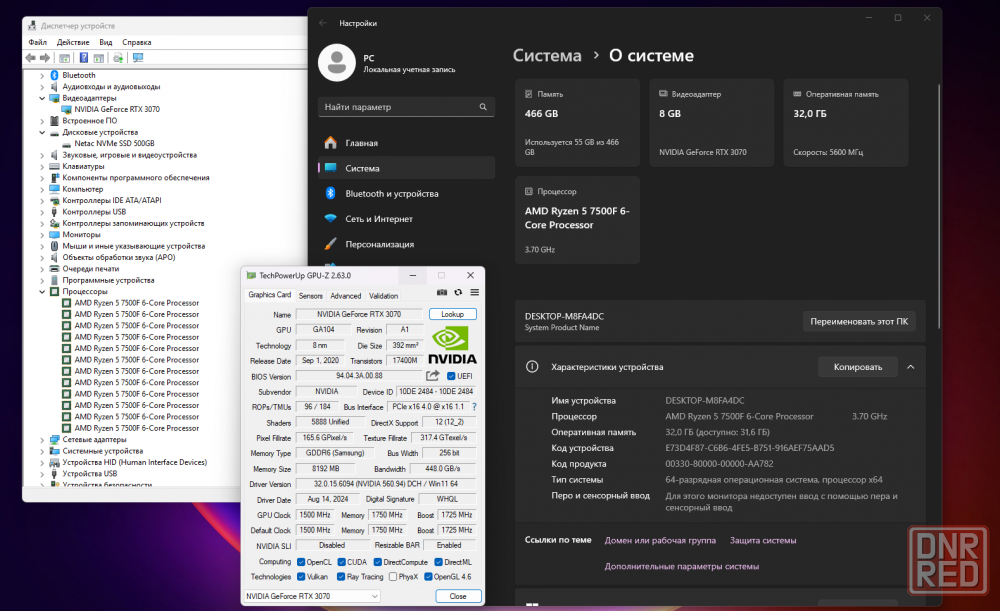Click Переименовать этот ПК button
Viewport: 1000px width, 611px height.
(x=859, y=321)
